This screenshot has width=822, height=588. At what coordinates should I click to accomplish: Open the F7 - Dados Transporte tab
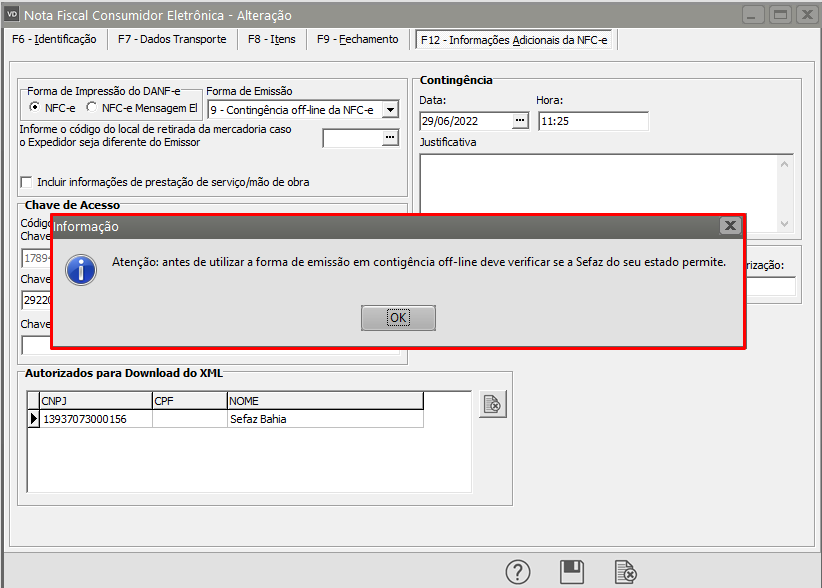(172, 39)
